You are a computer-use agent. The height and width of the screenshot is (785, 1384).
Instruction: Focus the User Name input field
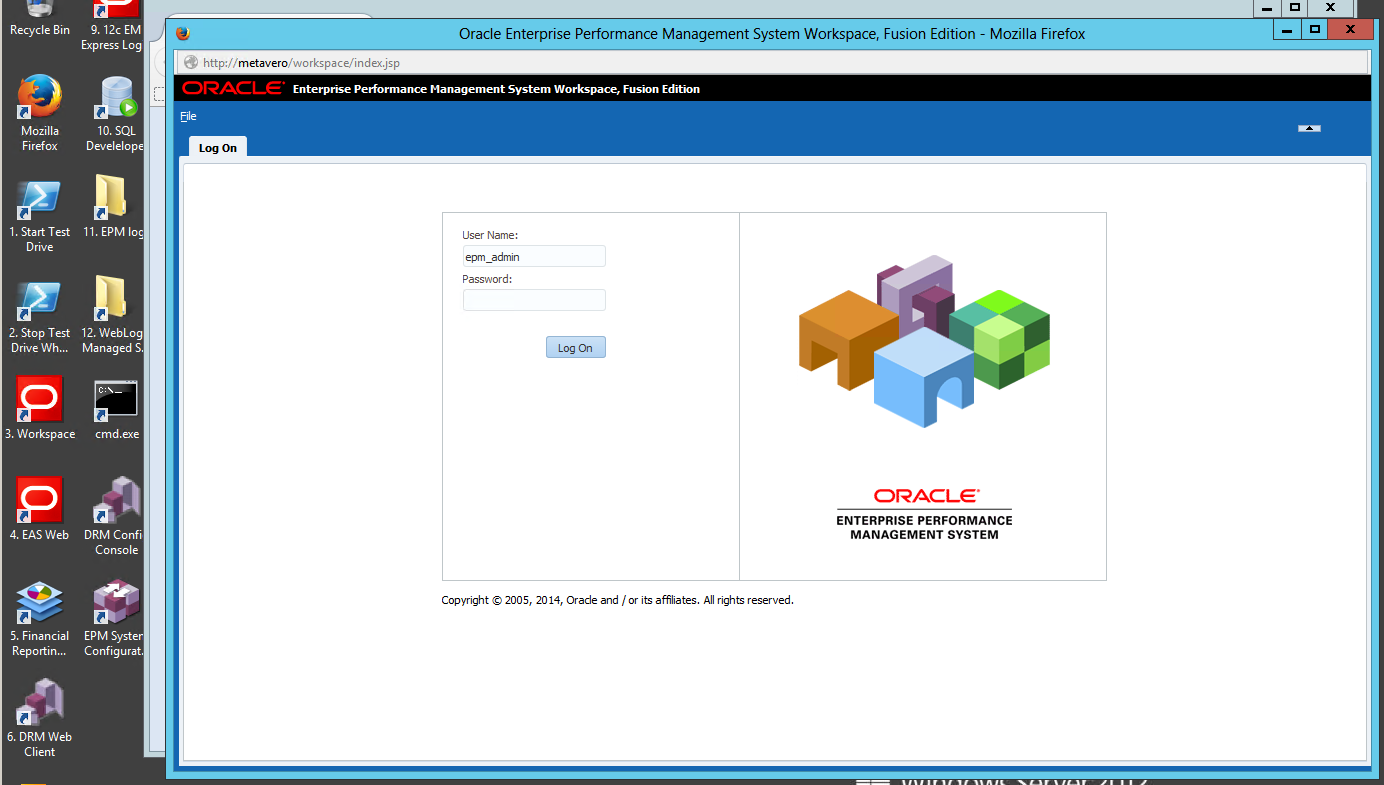coord(534,256)
